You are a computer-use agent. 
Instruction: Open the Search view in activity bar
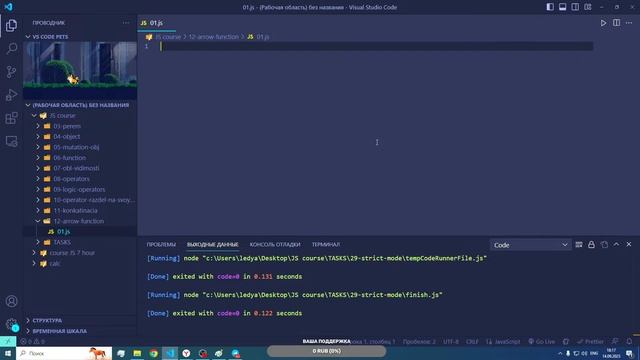pos(11,49)
